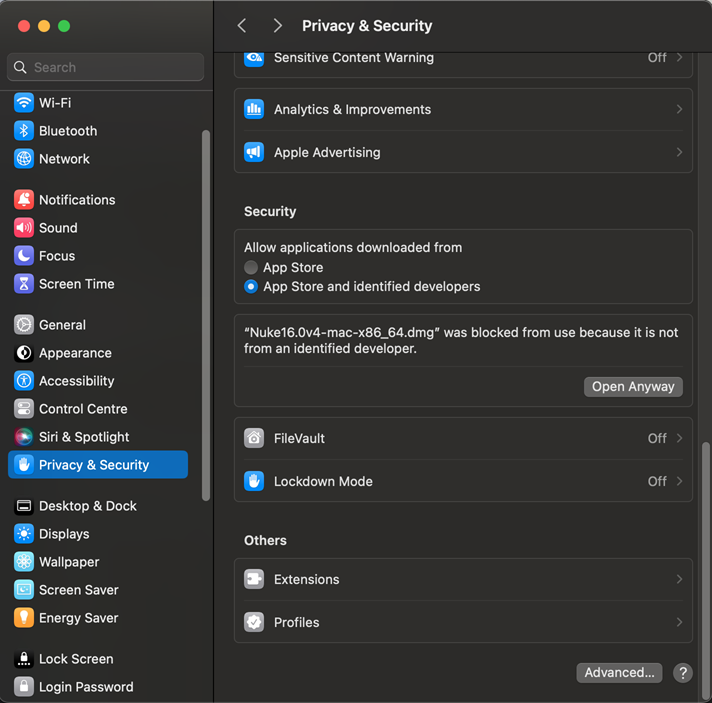
Task: Select Energy Saver label in sidebar
Action: (79, 618)
